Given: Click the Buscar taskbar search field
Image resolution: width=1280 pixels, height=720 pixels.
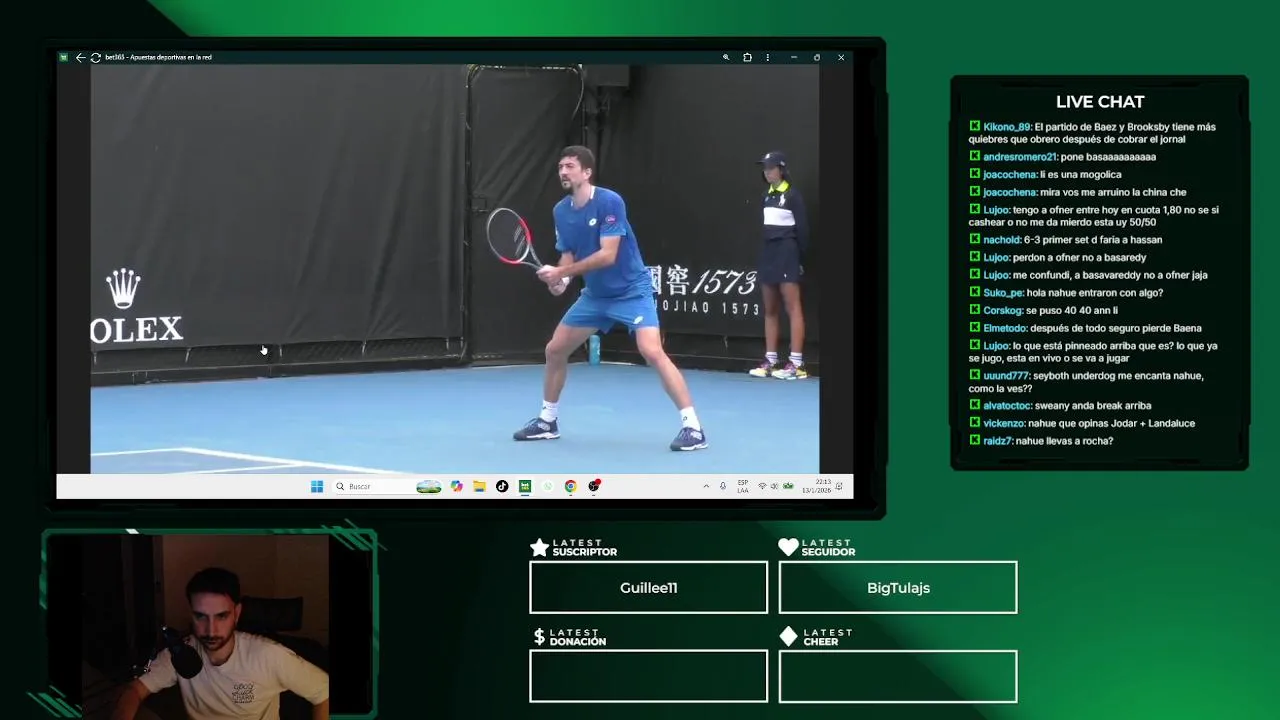Looking at the screenshot, I should point(375,486).
